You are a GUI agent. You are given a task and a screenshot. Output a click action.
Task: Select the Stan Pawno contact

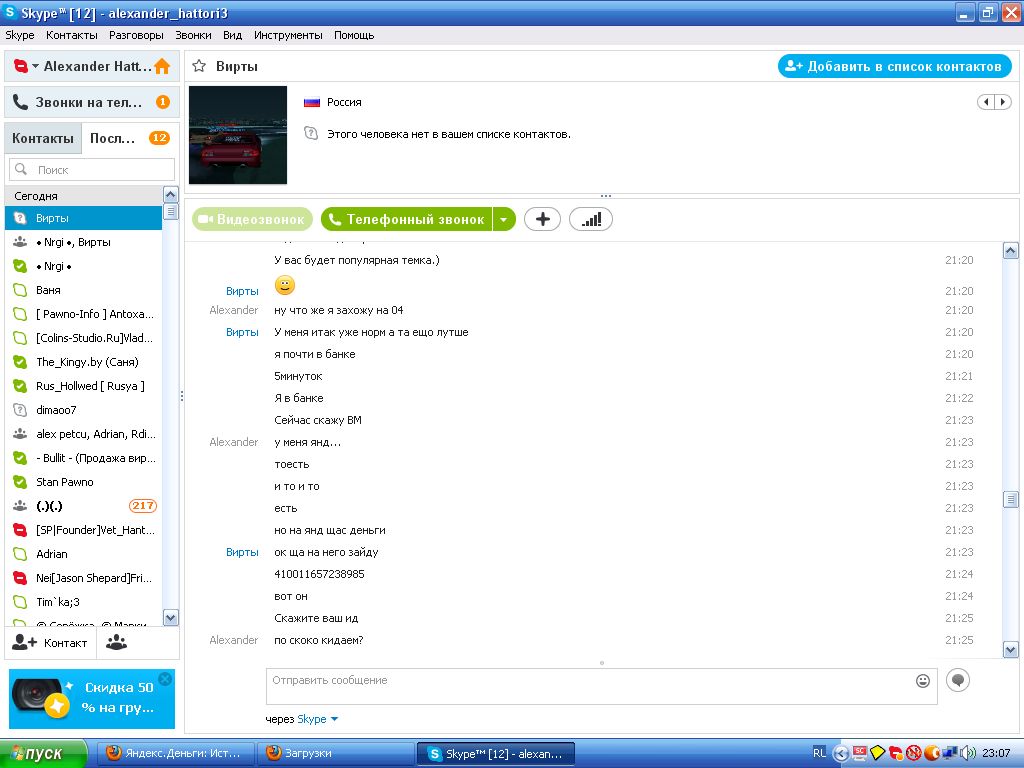(65, 482)
